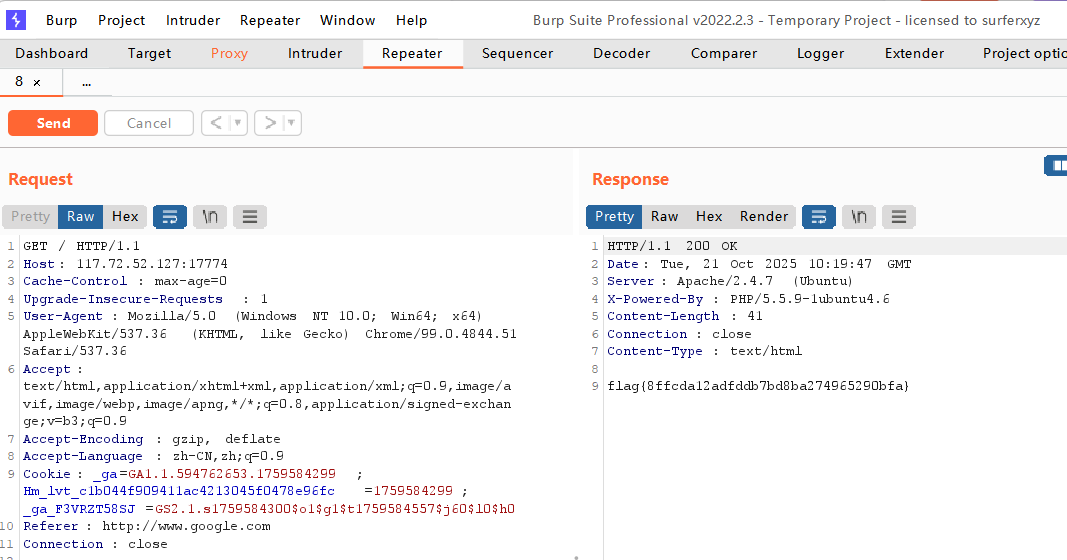This screenshot has height=560, width=1067.
Task: Toggle word wrap icon in Response panel
Action: pos(819,216)
